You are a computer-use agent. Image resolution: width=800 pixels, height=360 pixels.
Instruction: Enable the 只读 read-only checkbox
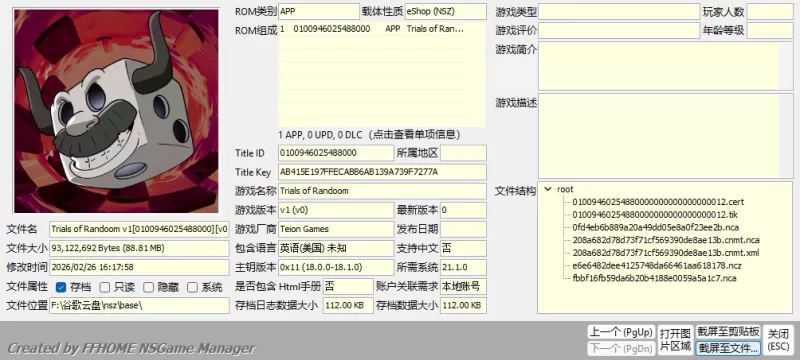(x=105, y=287)
